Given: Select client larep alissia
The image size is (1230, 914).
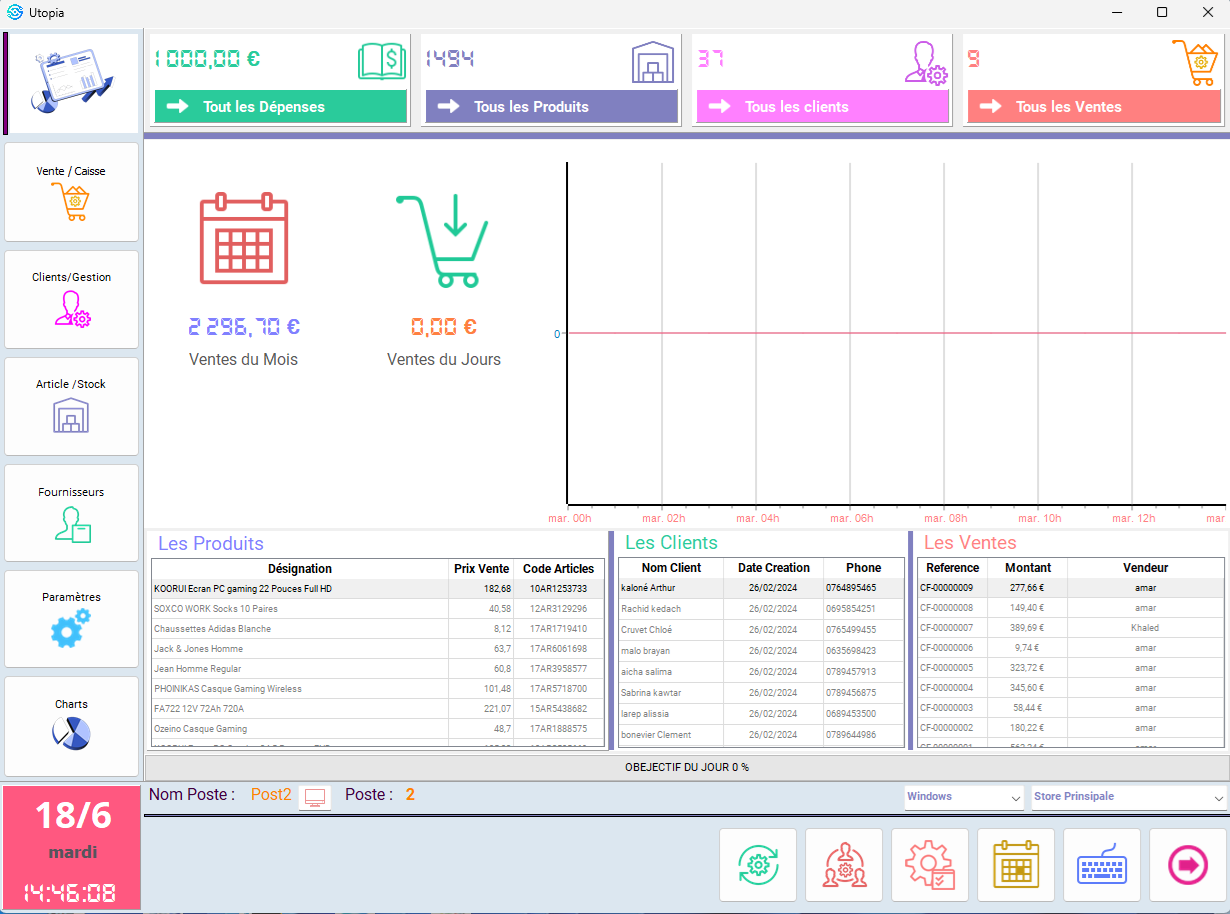Looking at the screenshot, I should point(761,714).
